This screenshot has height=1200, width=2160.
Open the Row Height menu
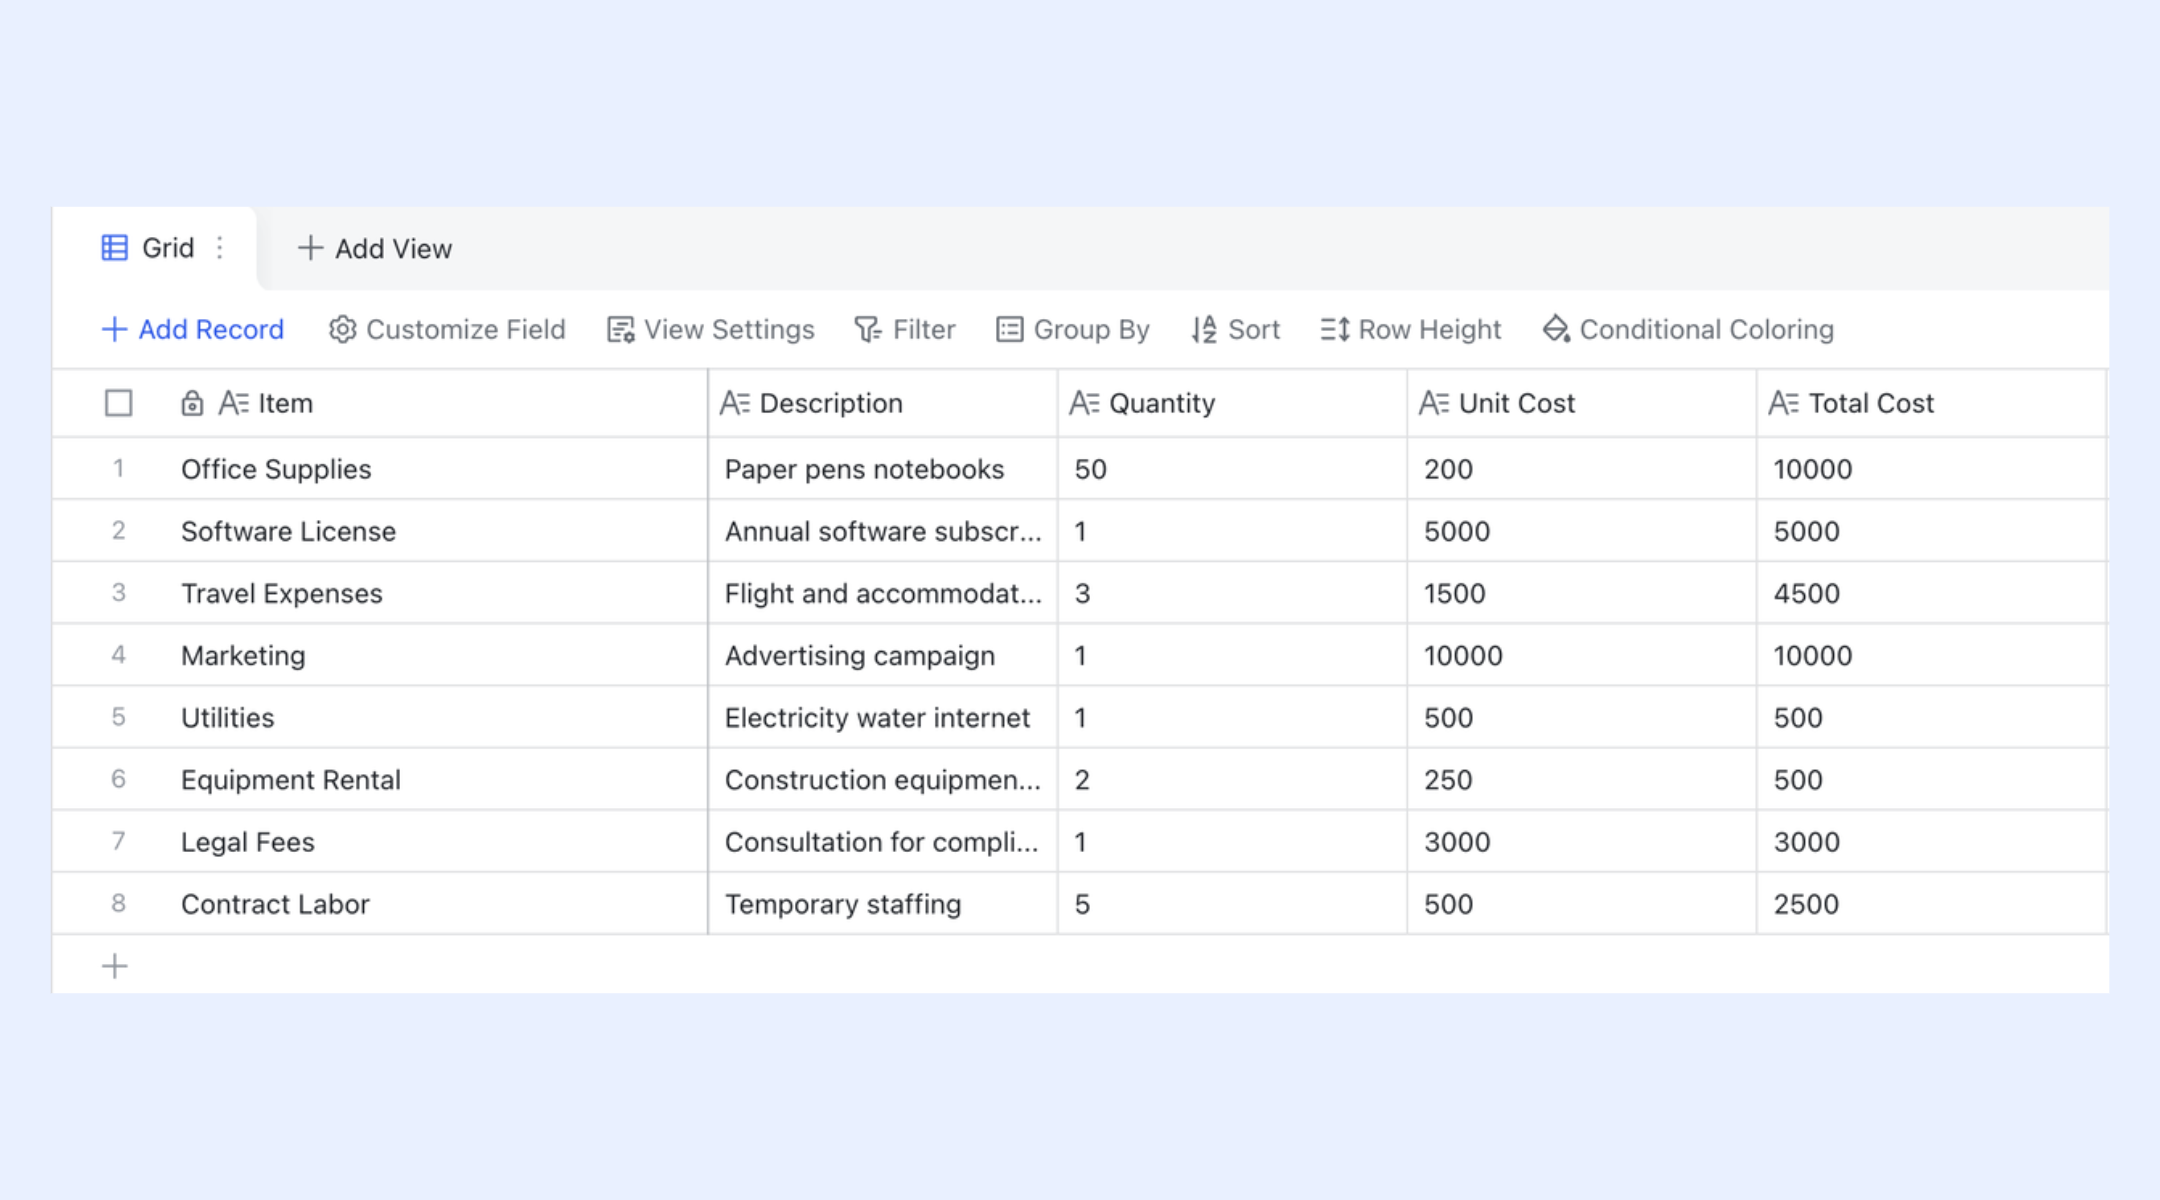[1411, 329]
